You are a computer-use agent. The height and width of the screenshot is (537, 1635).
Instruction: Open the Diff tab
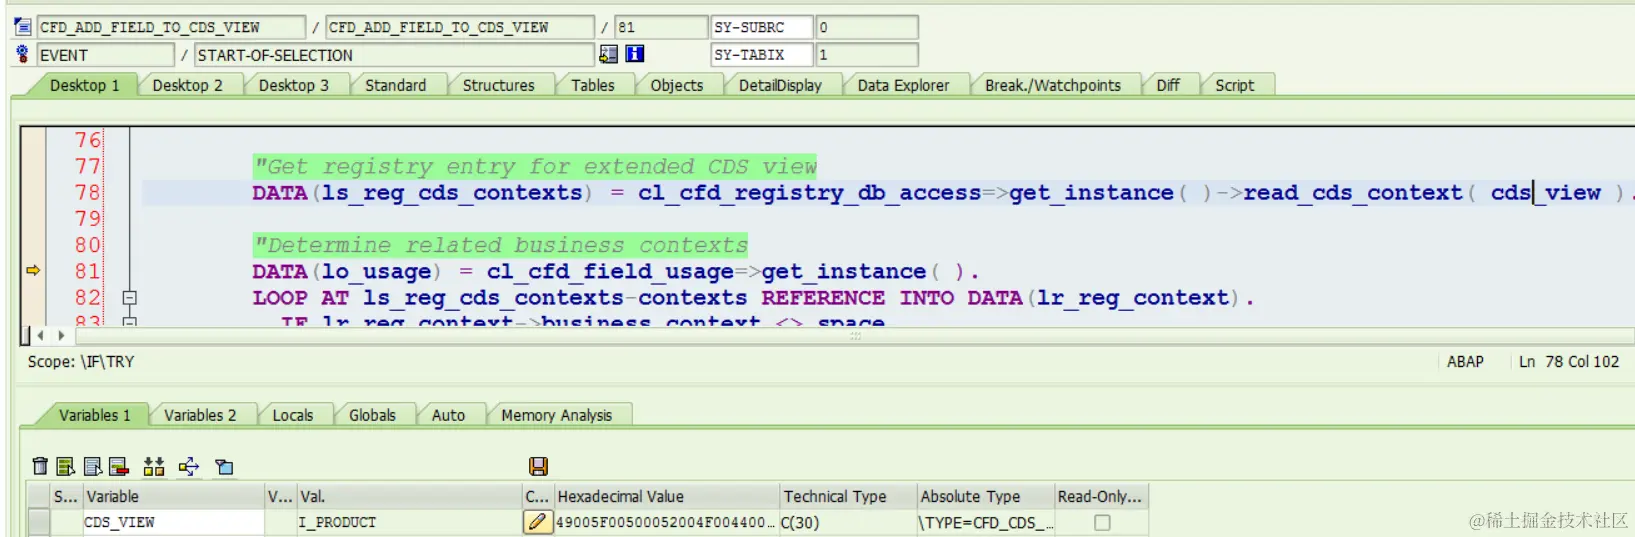(1167, 85)
